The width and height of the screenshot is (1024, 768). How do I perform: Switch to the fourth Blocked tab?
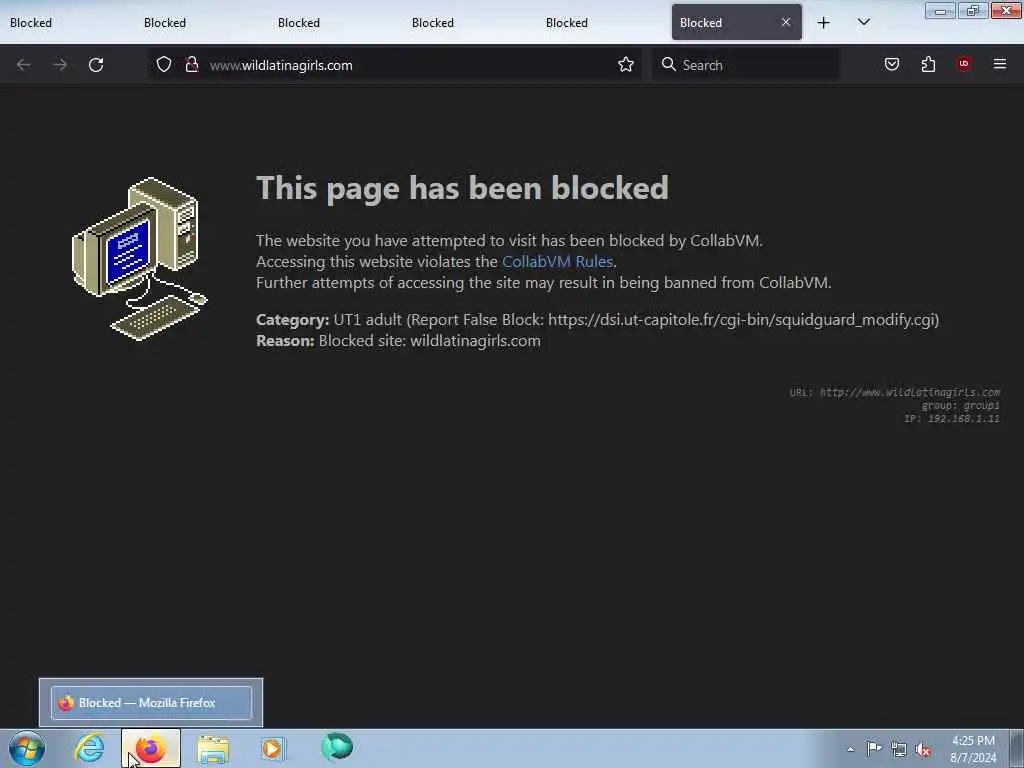[x=467, y=23]
